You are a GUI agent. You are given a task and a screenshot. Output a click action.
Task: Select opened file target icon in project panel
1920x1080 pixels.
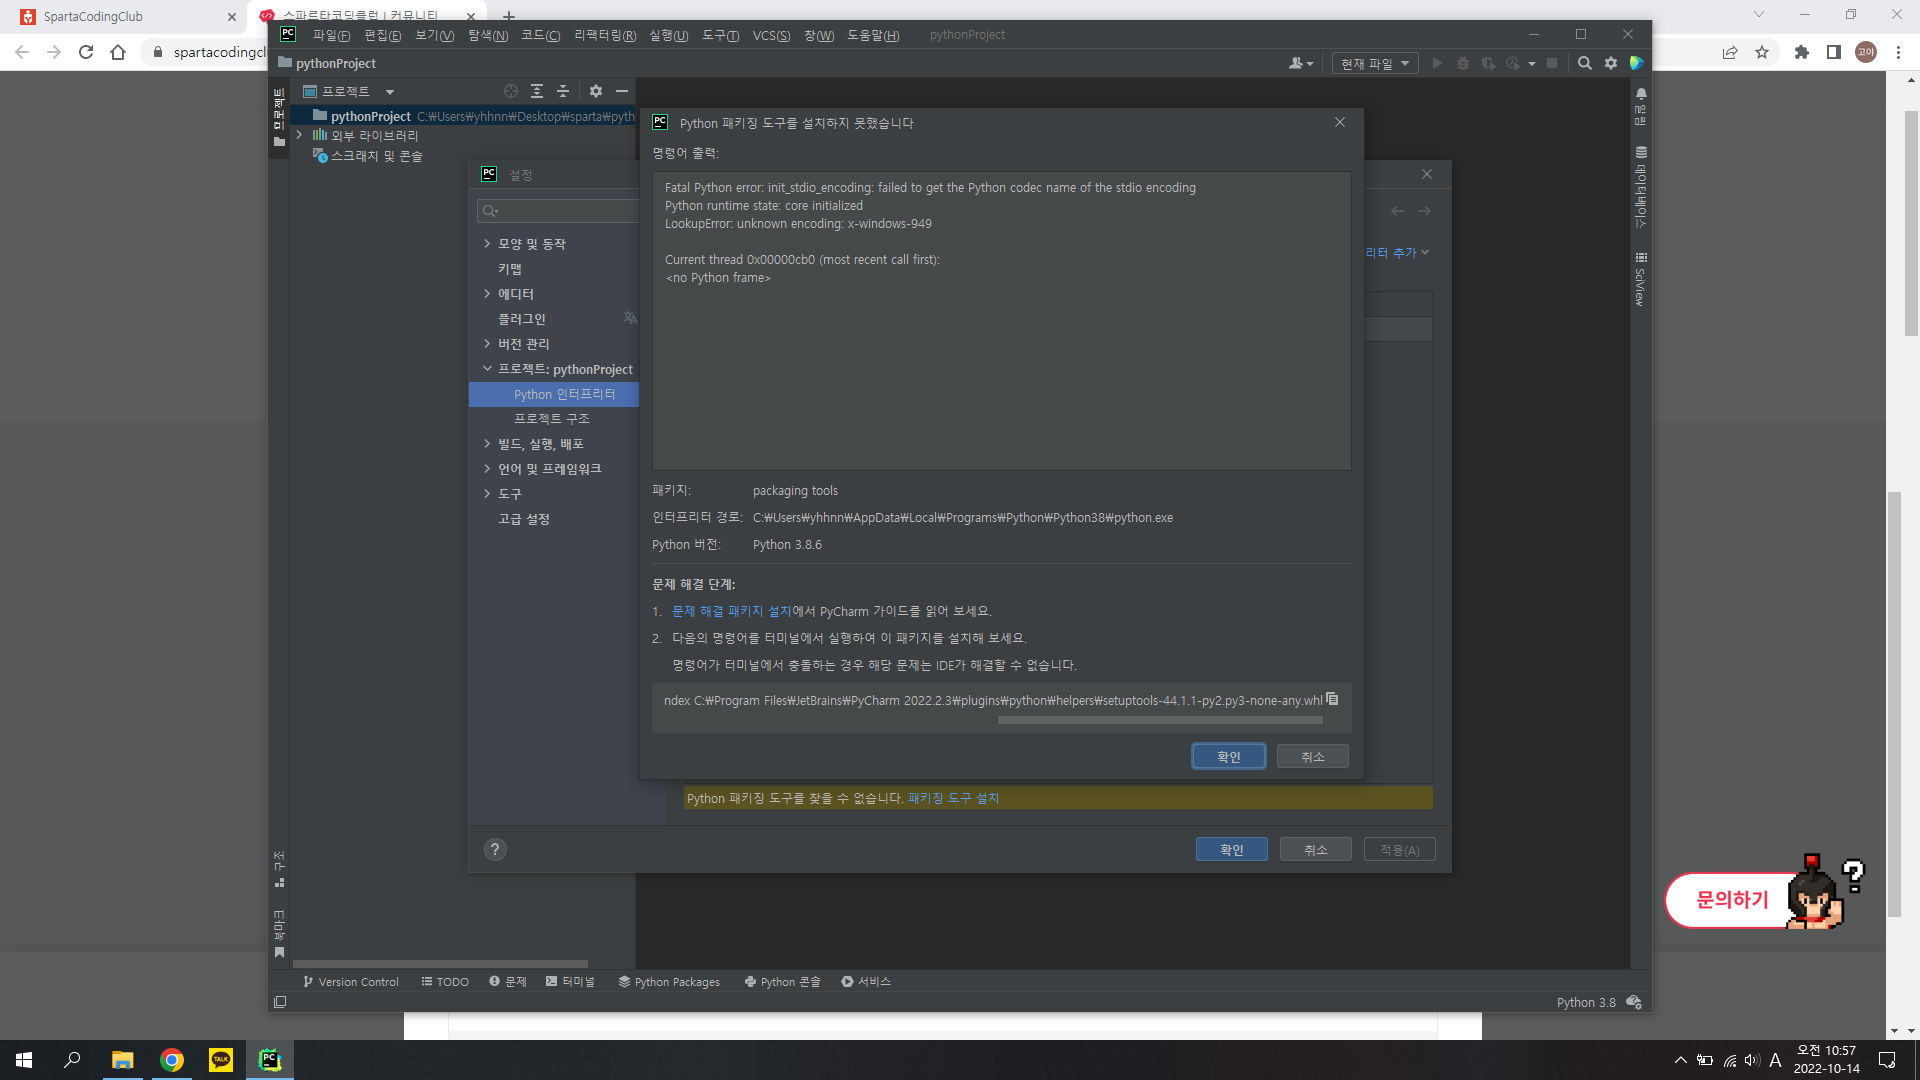tap(511, 91)
